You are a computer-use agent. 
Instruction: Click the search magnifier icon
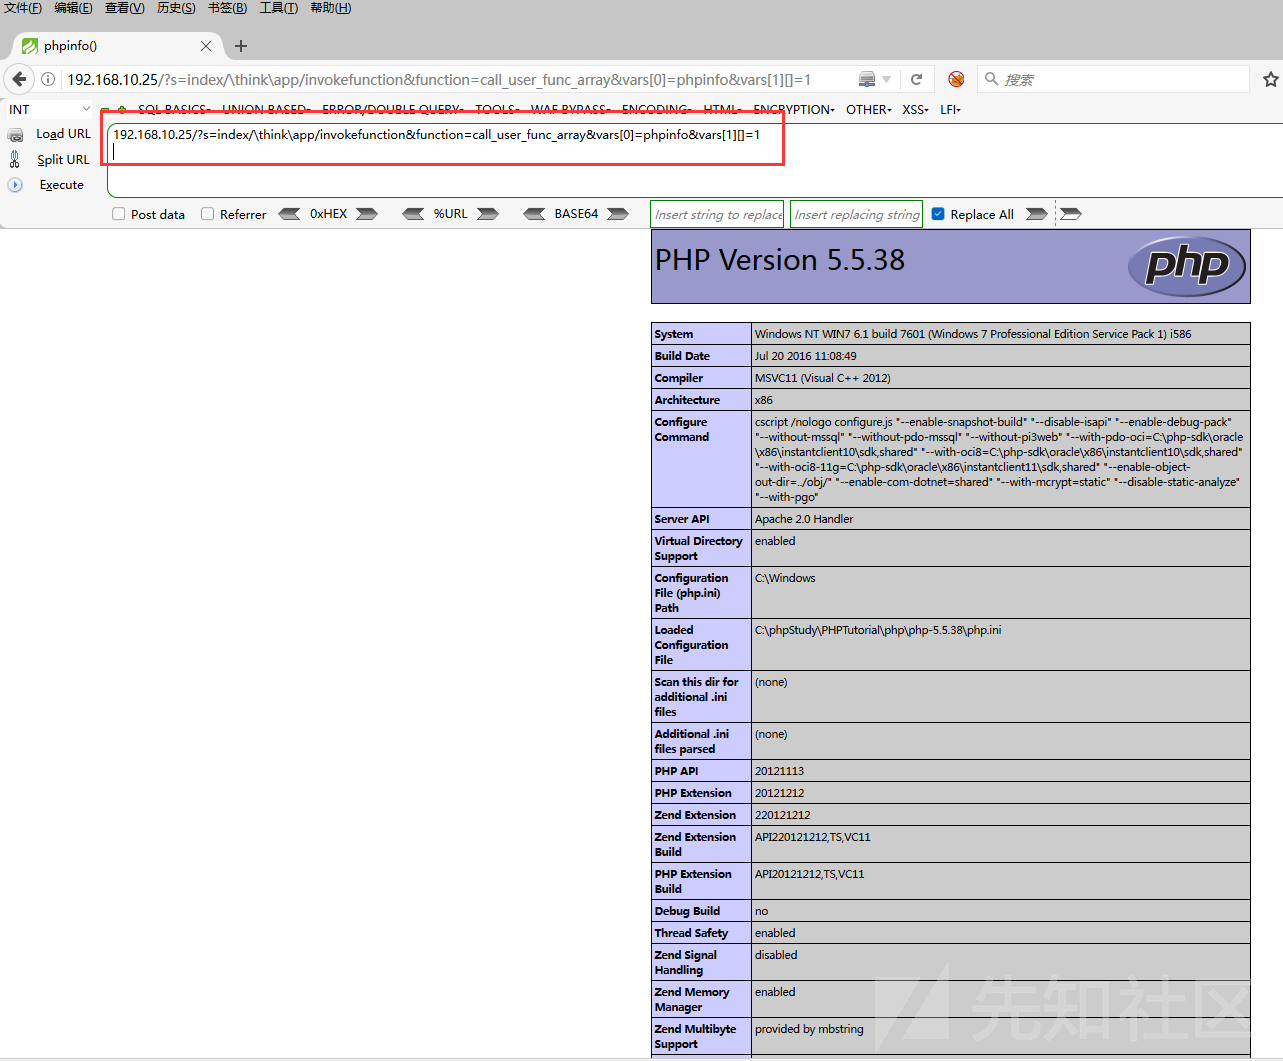992,79
